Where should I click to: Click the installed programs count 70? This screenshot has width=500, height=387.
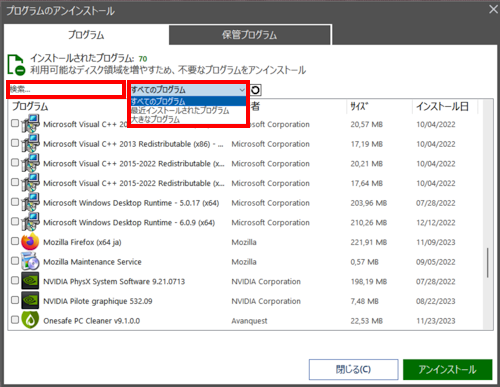143,59
